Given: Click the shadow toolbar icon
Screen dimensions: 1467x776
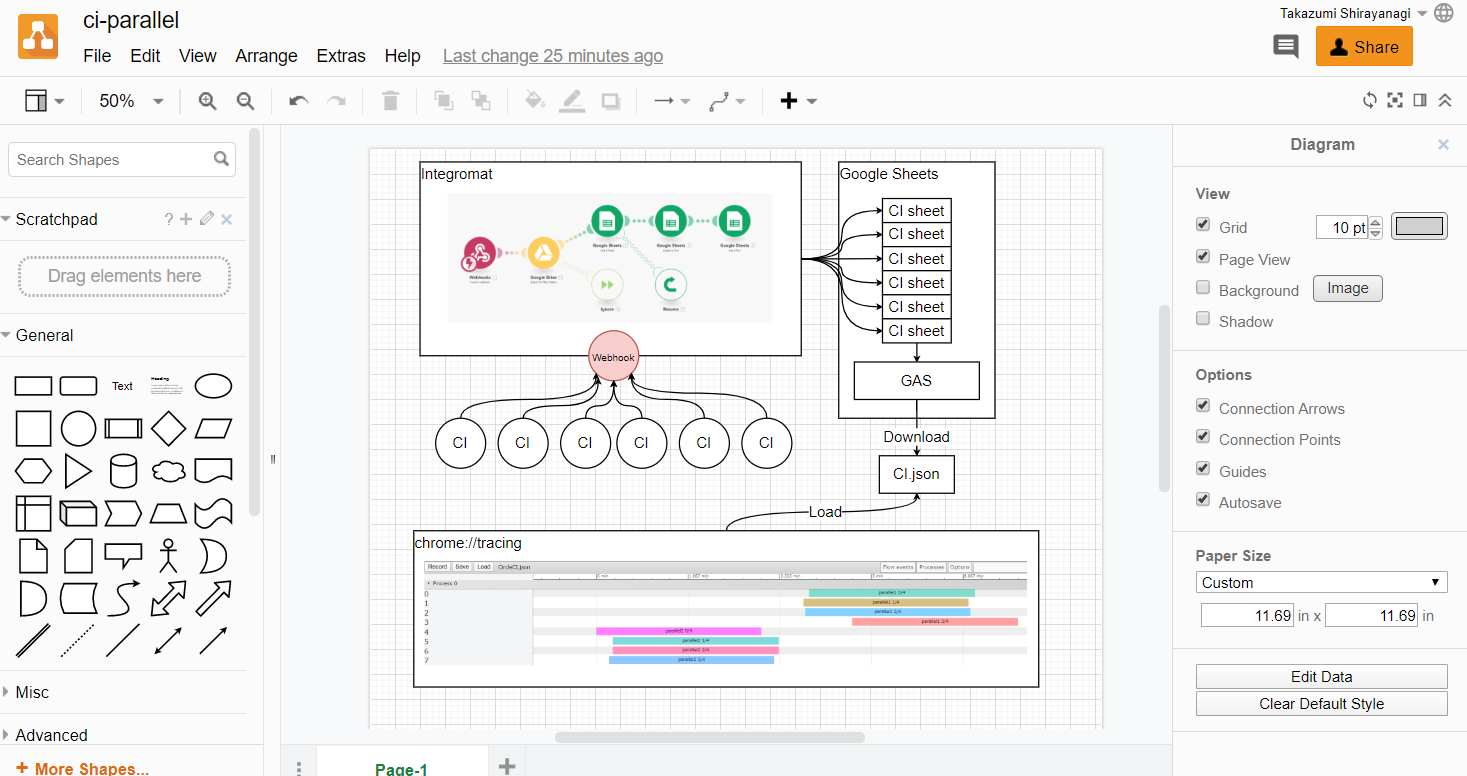Looking at the screenshot, I should tap(611, 101).
